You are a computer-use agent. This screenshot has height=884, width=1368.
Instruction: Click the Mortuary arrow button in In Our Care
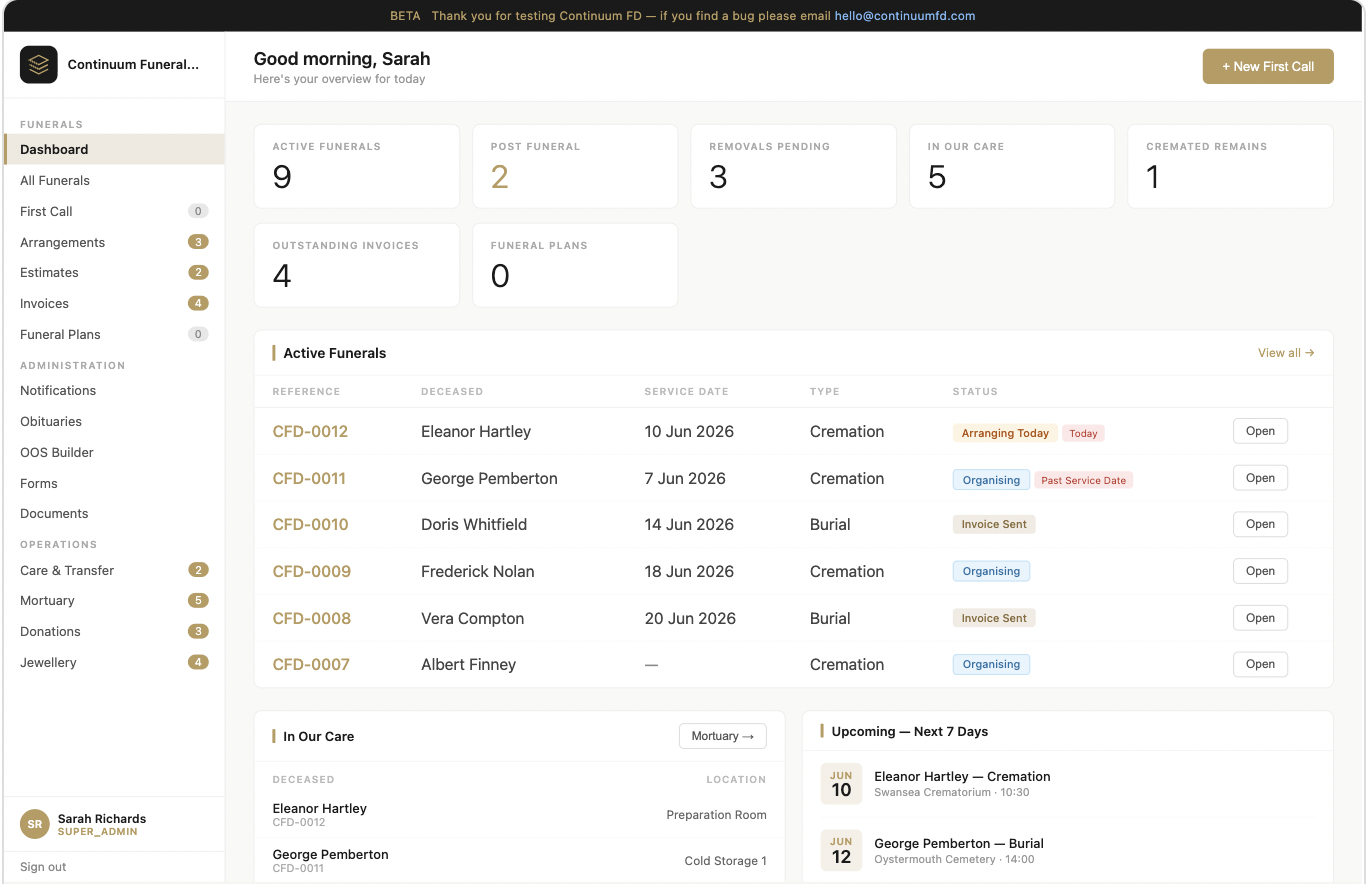(723, 736)
